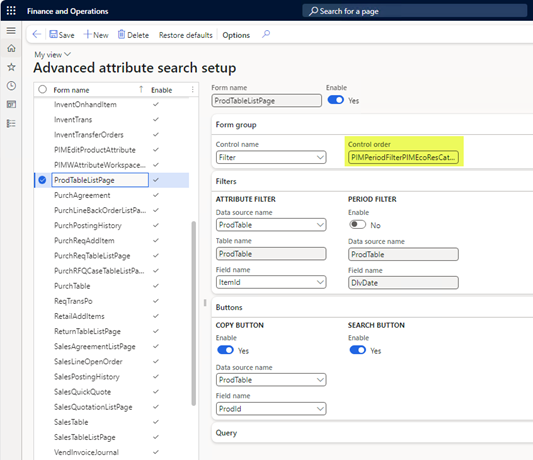Toggle the Copy button Enable switch

pyautogui.click(x=225, y=350)
